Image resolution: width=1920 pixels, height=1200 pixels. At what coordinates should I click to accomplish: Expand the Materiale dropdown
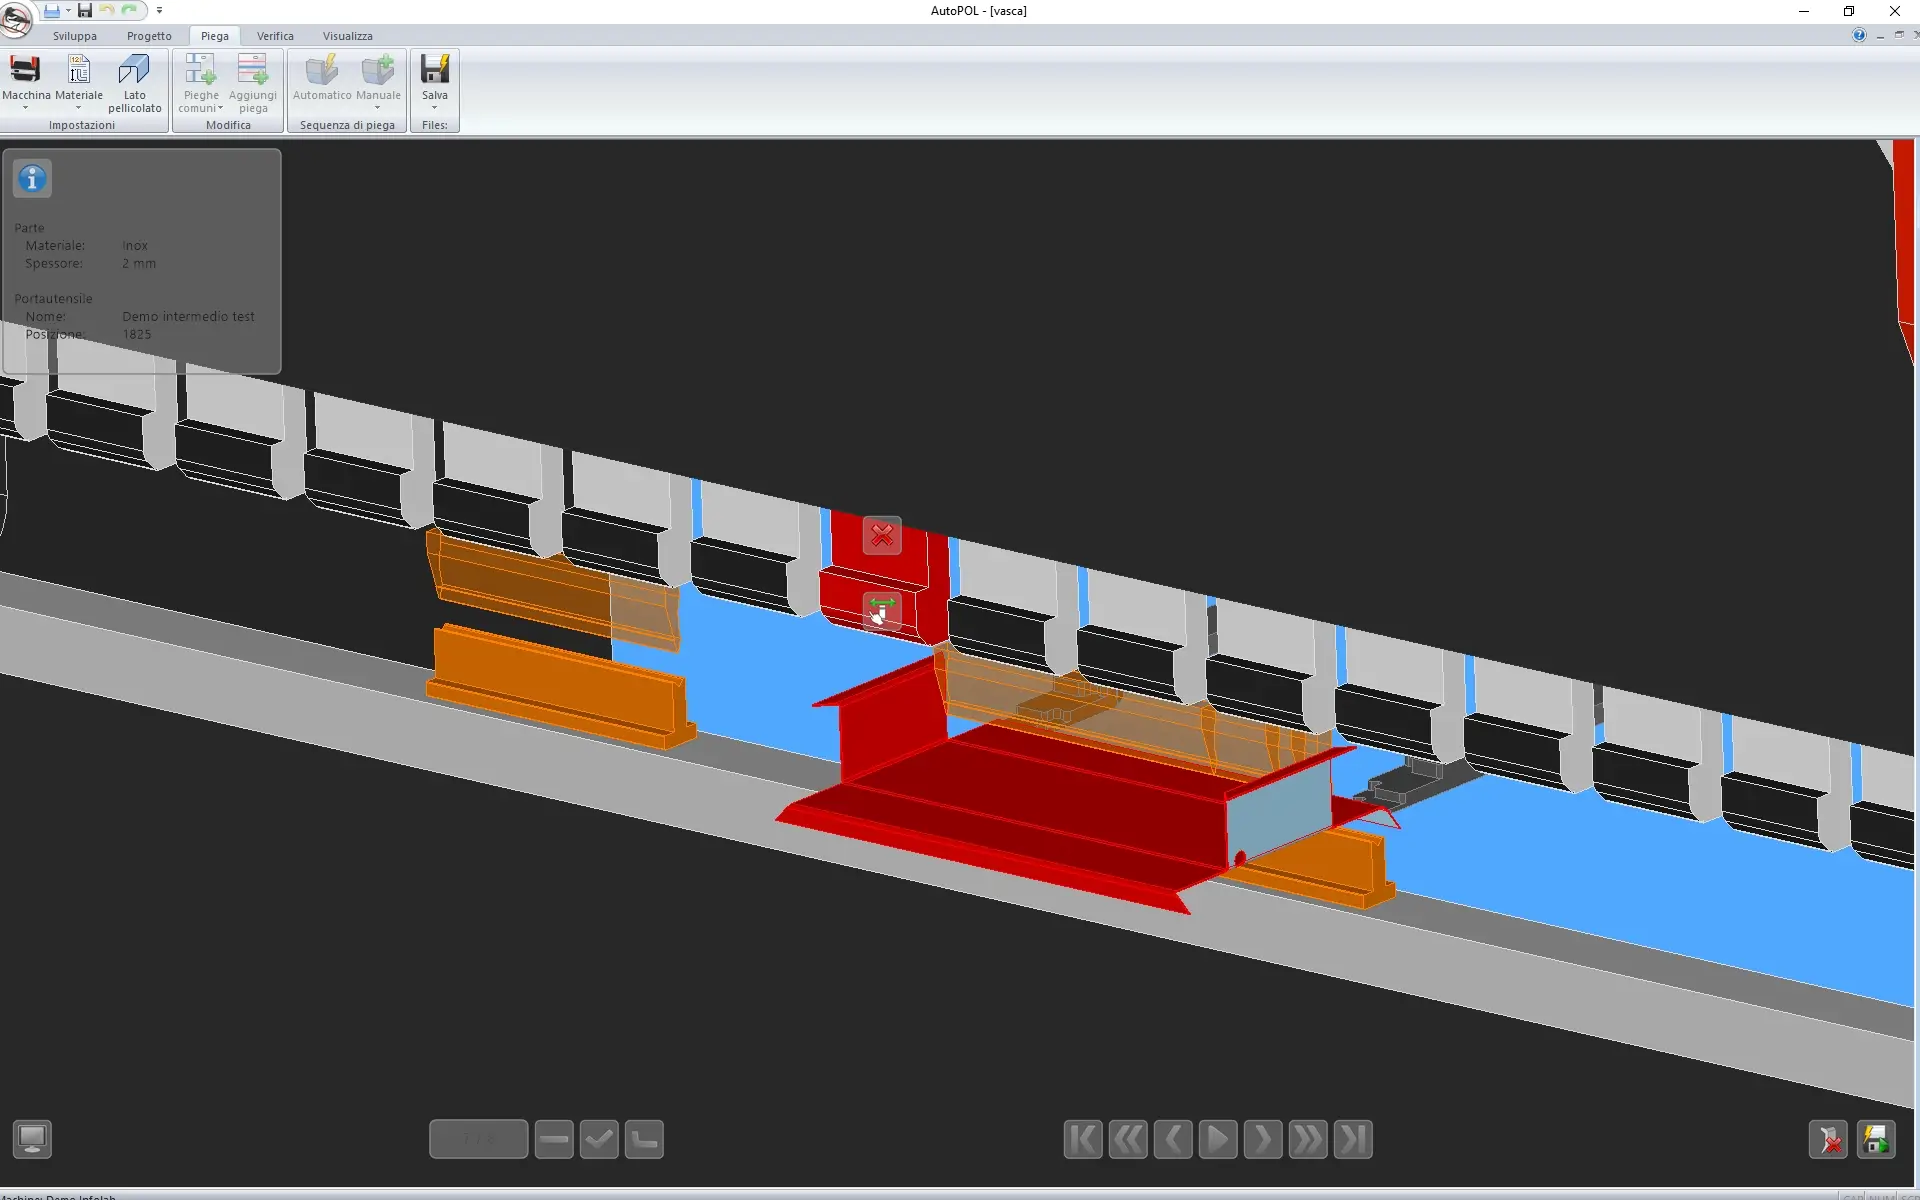(x=78, y=107)
